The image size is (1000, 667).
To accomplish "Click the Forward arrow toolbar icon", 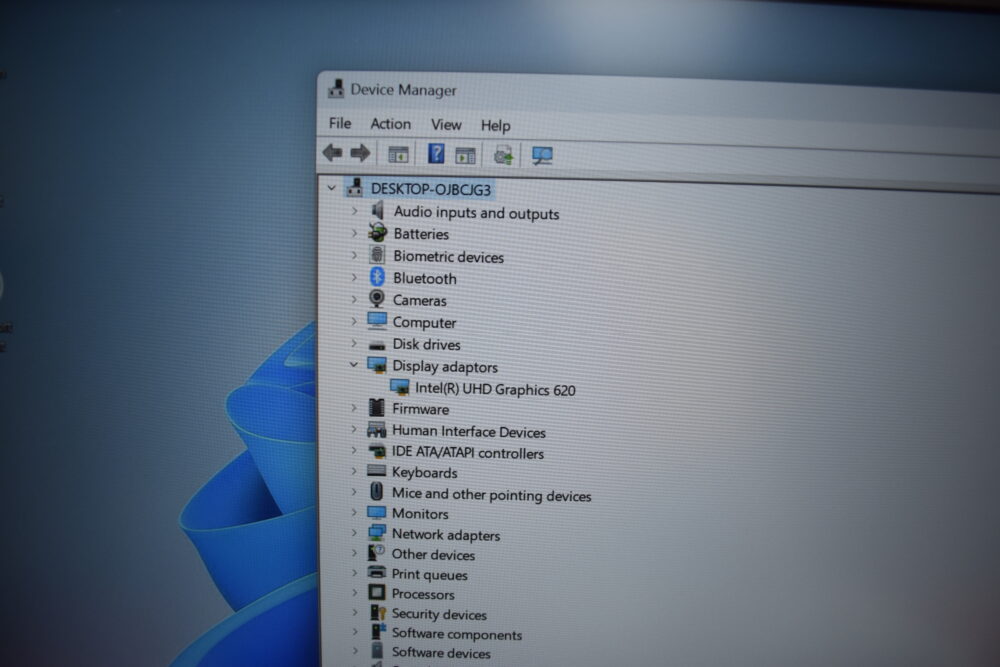I will point(360,153).
